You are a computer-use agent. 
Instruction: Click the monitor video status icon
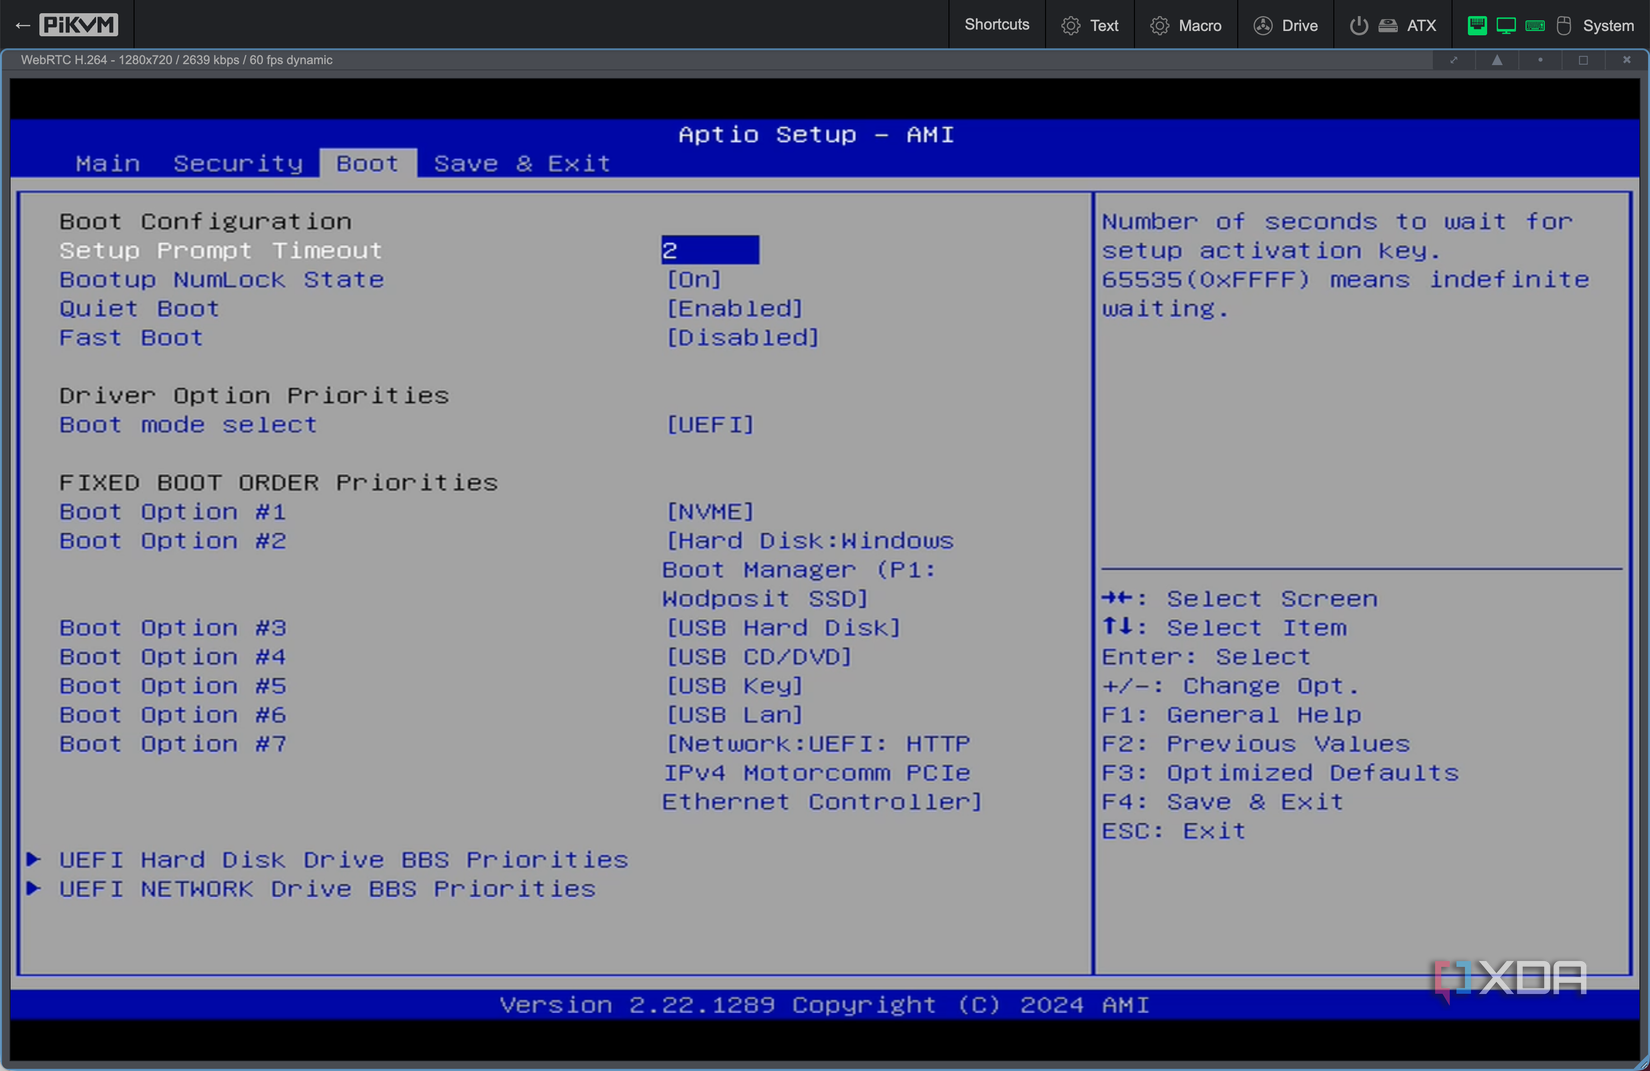(1505, 25)
